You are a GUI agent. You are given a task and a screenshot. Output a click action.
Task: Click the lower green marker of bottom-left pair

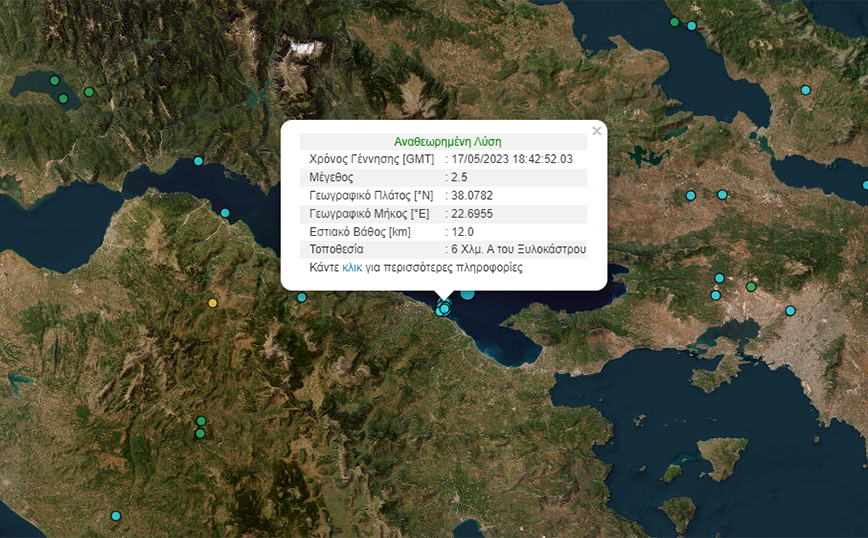(200, 433)
